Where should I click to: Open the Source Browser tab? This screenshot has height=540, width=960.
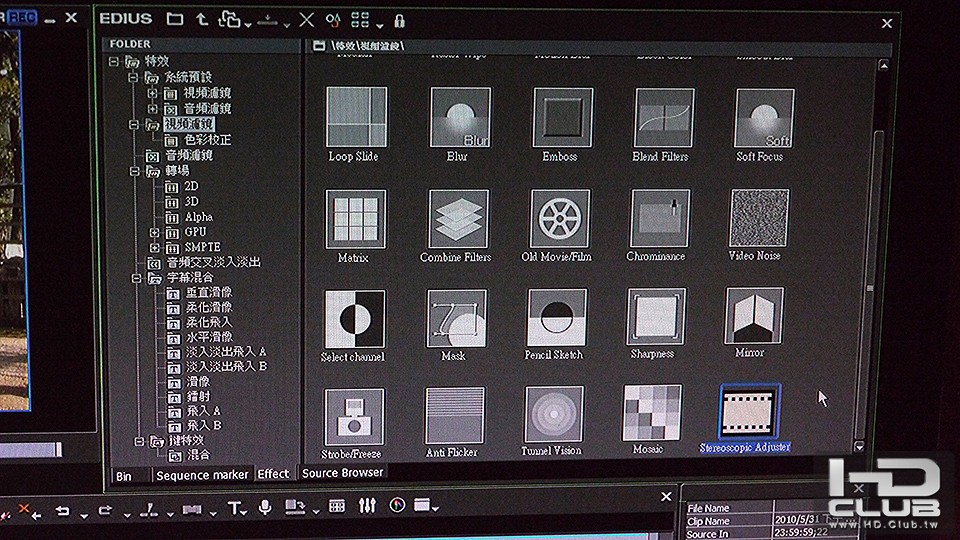[x=342, y=473]
